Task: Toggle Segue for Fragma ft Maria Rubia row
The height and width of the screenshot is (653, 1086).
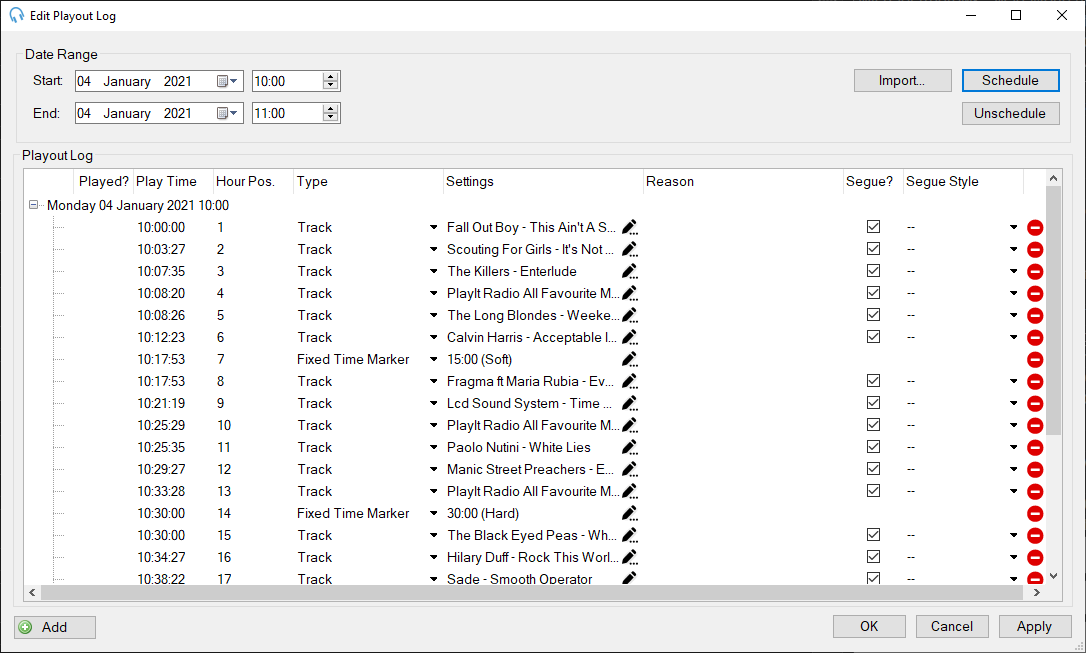Action: tap(873, 381)
